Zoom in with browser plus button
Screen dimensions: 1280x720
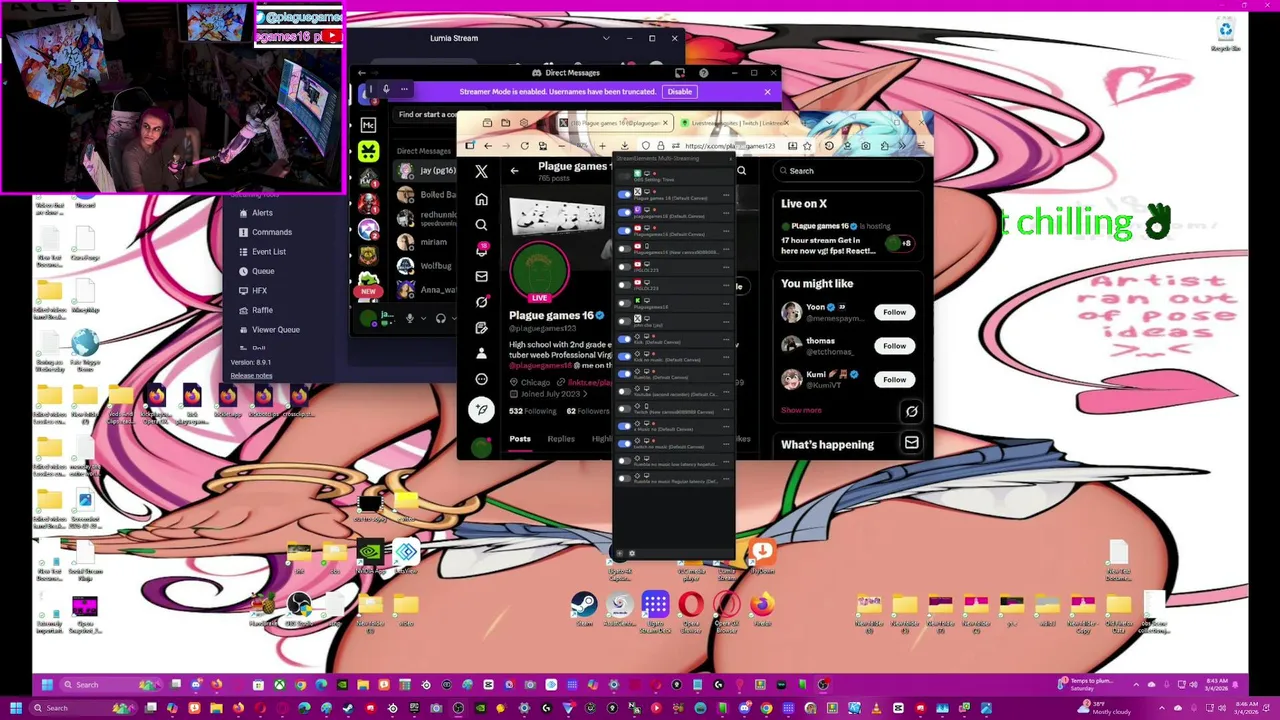602,146
